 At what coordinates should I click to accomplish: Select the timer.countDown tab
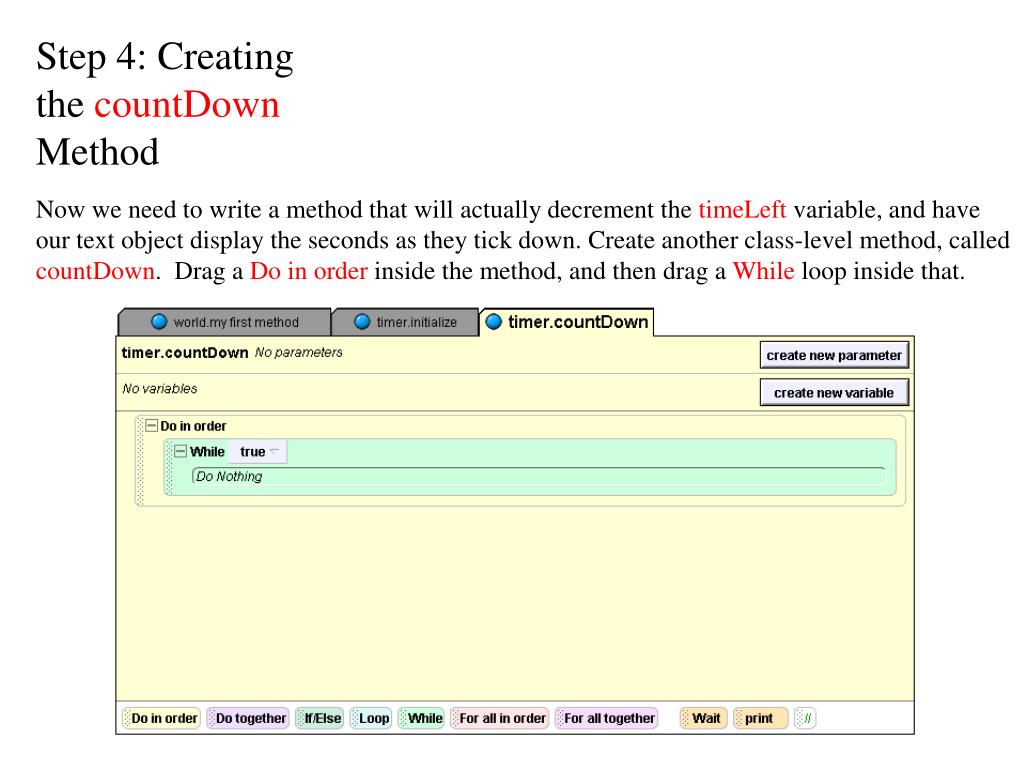(x=567, y=322)
